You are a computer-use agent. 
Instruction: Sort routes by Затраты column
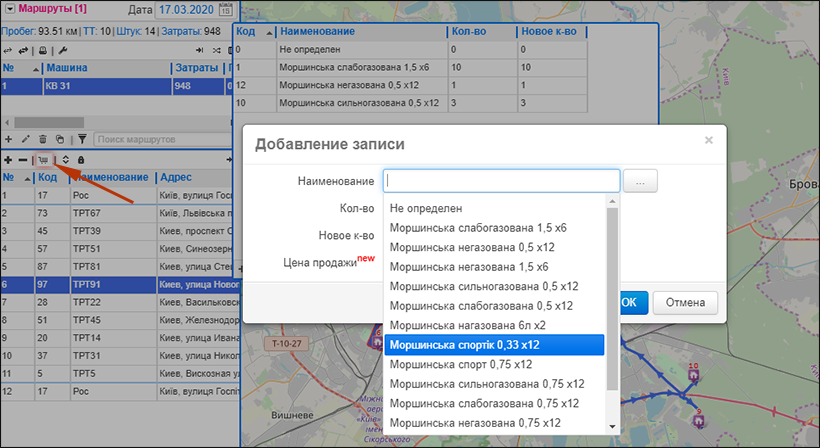point(197,68)
